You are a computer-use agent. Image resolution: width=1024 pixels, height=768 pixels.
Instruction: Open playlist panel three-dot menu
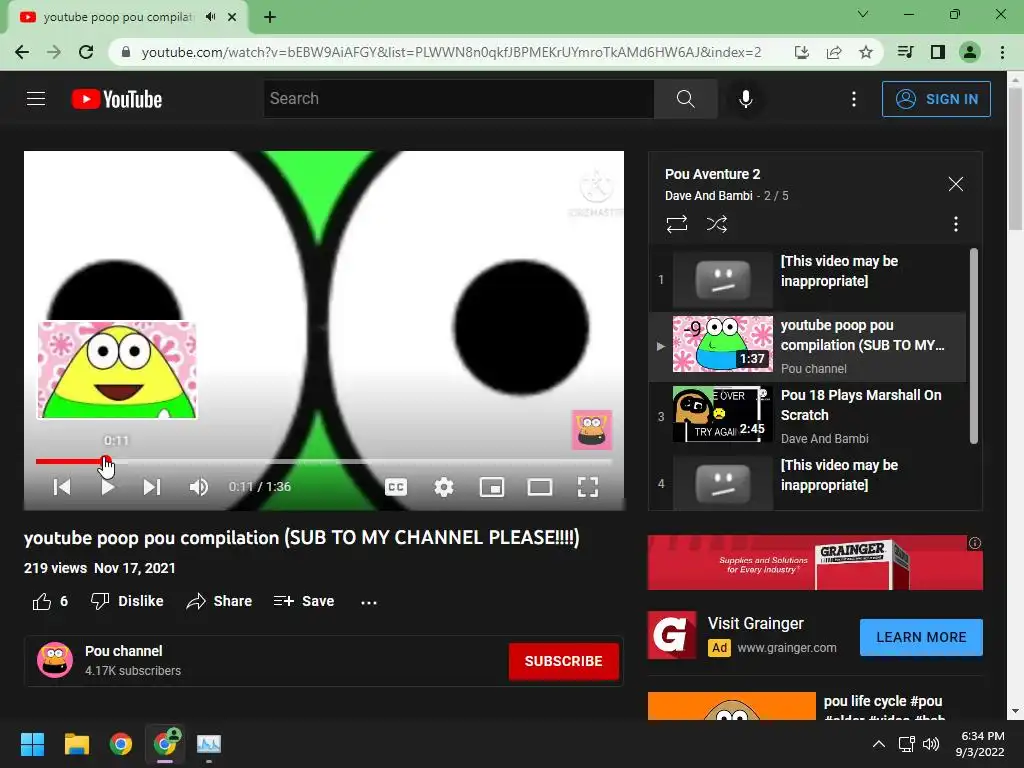pyautogui.click(x=955, y=224)
